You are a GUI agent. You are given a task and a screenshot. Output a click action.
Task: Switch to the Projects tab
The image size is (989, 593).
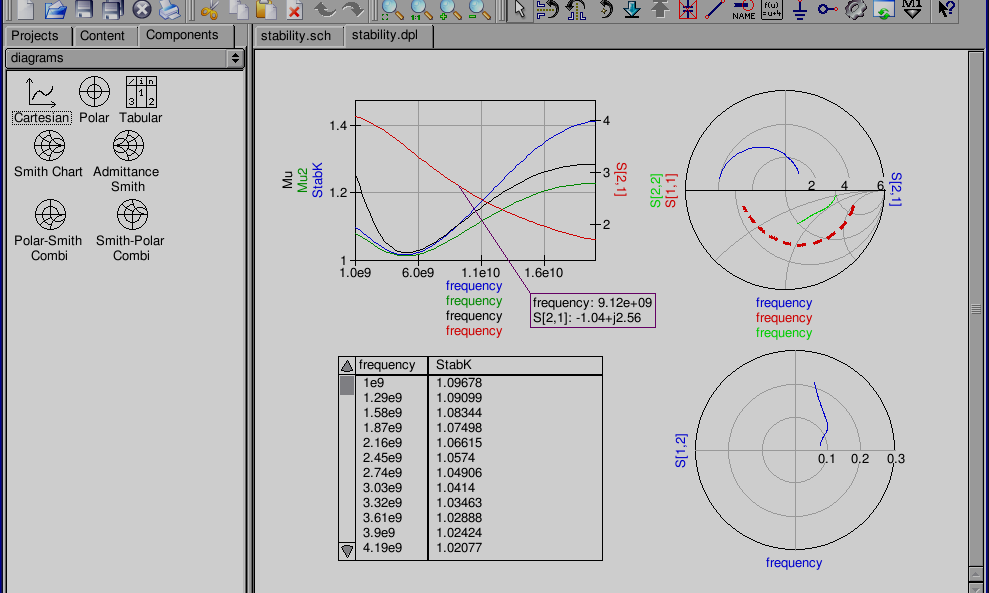pyautogui.click(x=35, y=36)
